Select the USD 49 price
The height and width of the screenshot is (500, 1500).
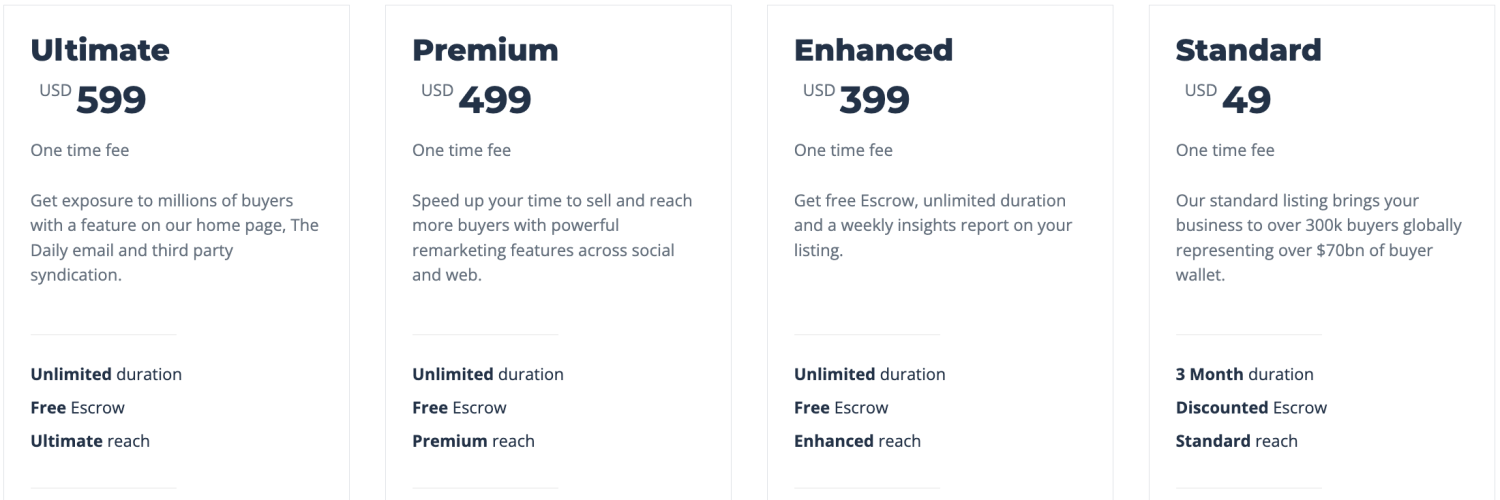pyautogui.click(x=1228, y=99)
